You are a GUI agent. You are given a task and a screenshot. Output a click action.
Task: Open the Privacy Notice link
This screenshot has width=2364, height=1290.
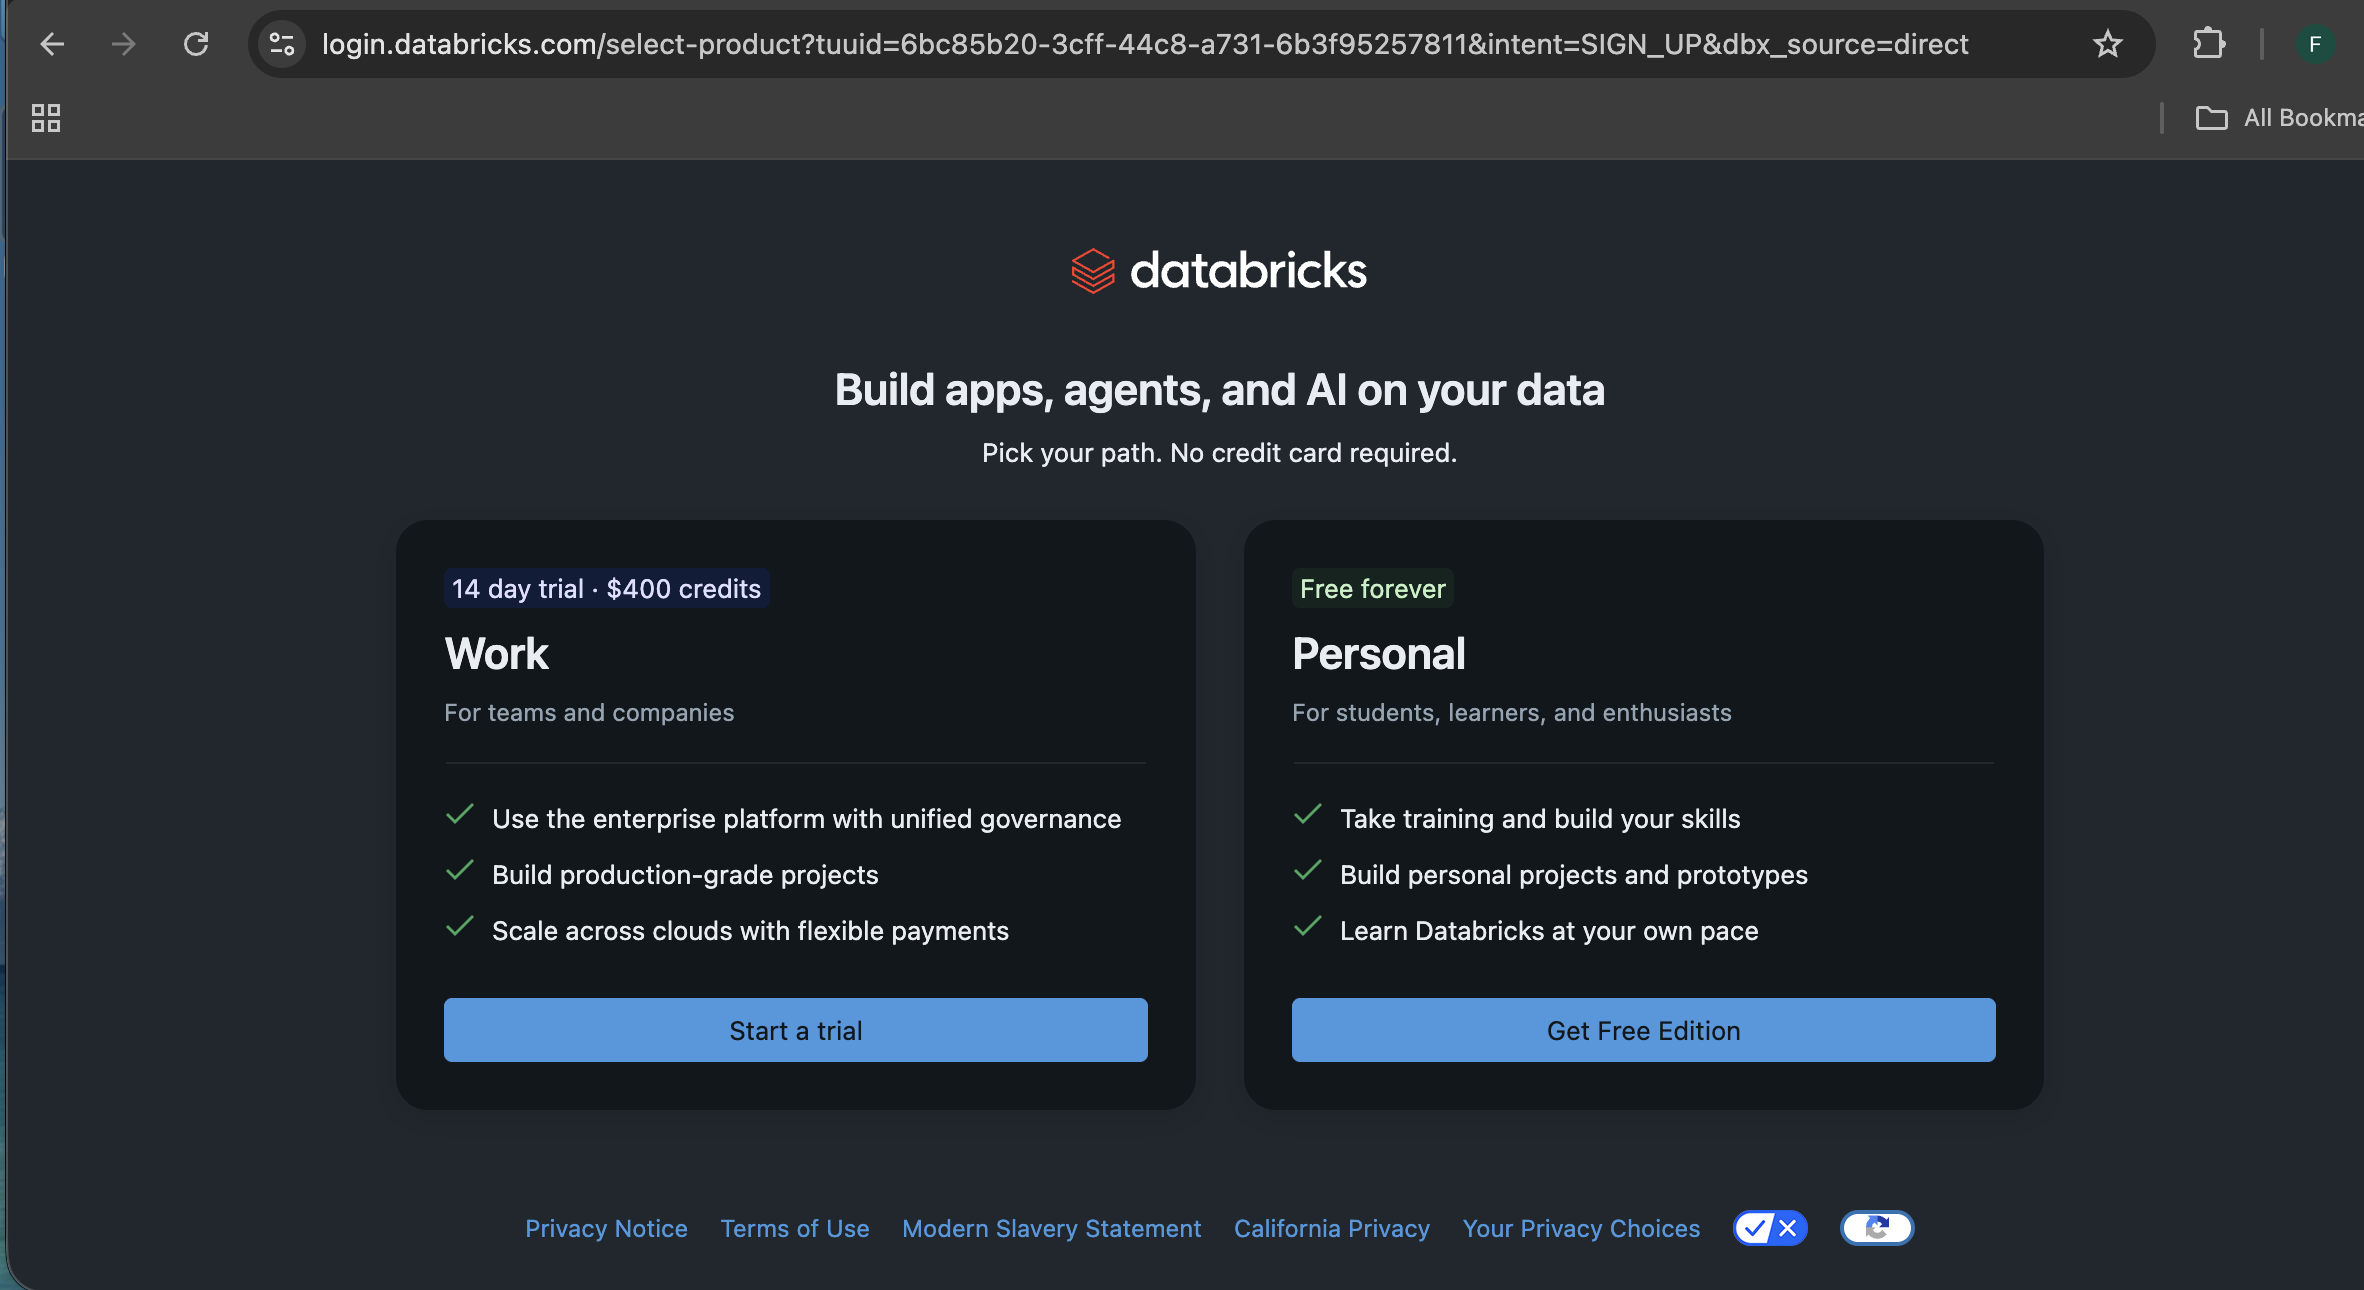606,1228
